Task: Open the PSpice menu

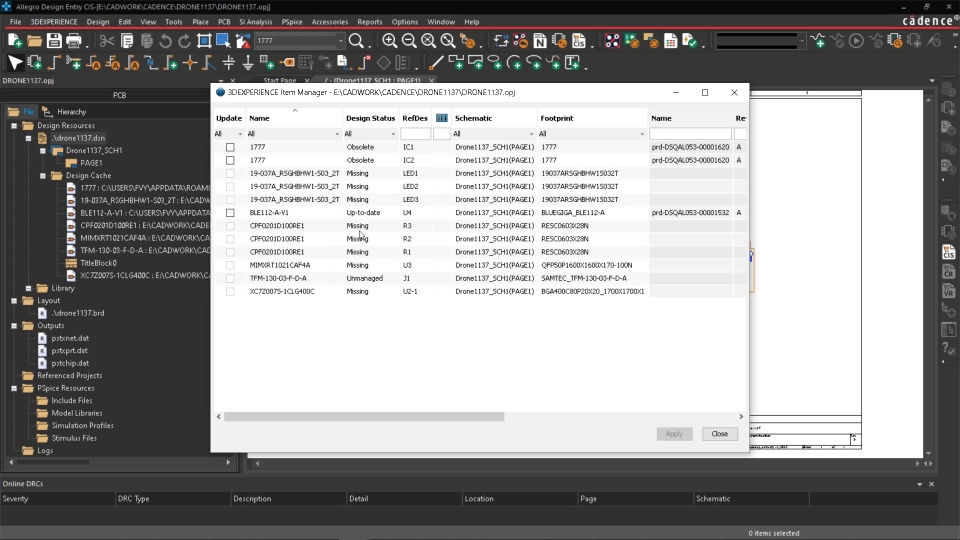Action: coord(292,22)
